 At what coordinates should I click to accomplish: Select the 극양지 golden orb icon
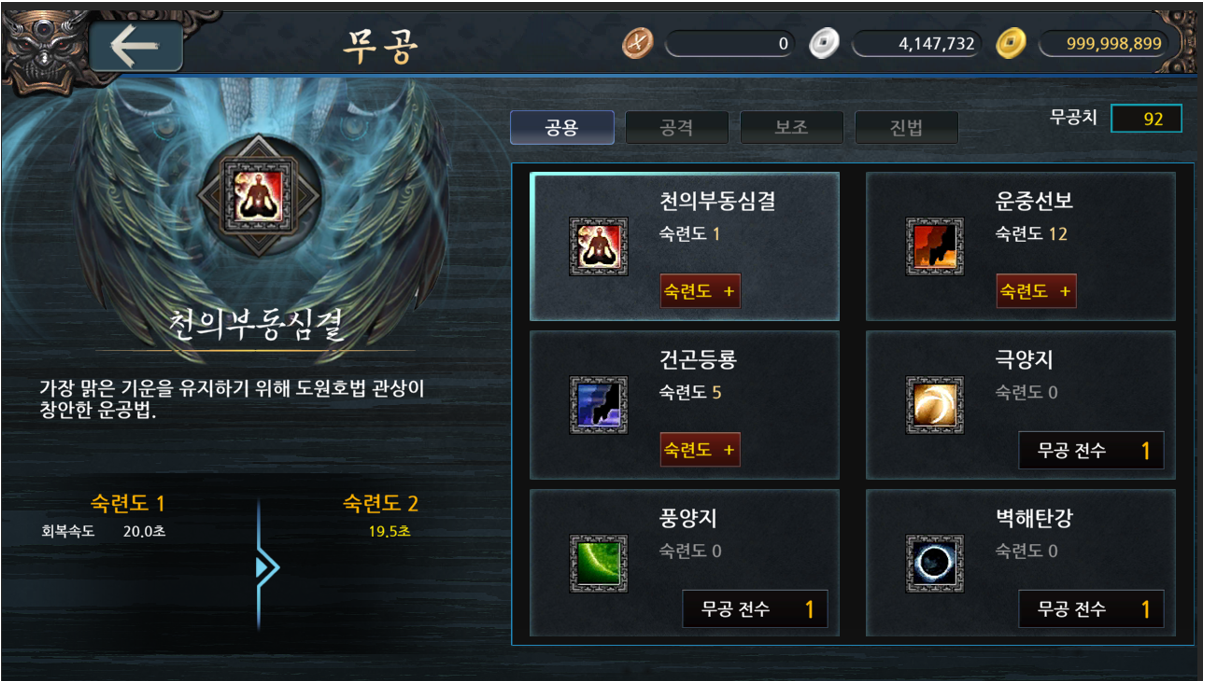click(935, 405)
